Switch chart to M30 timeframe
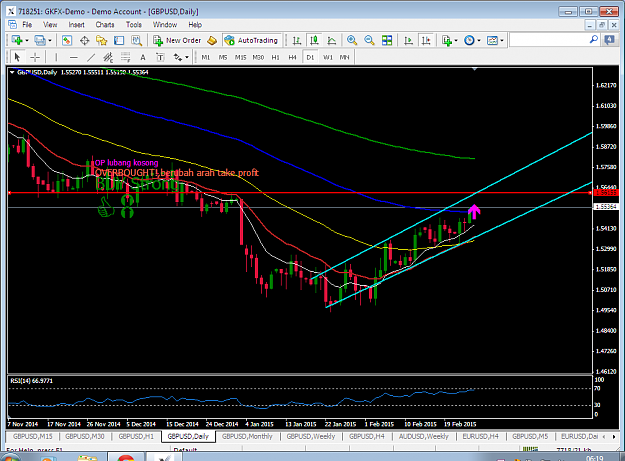 point(258,57)
